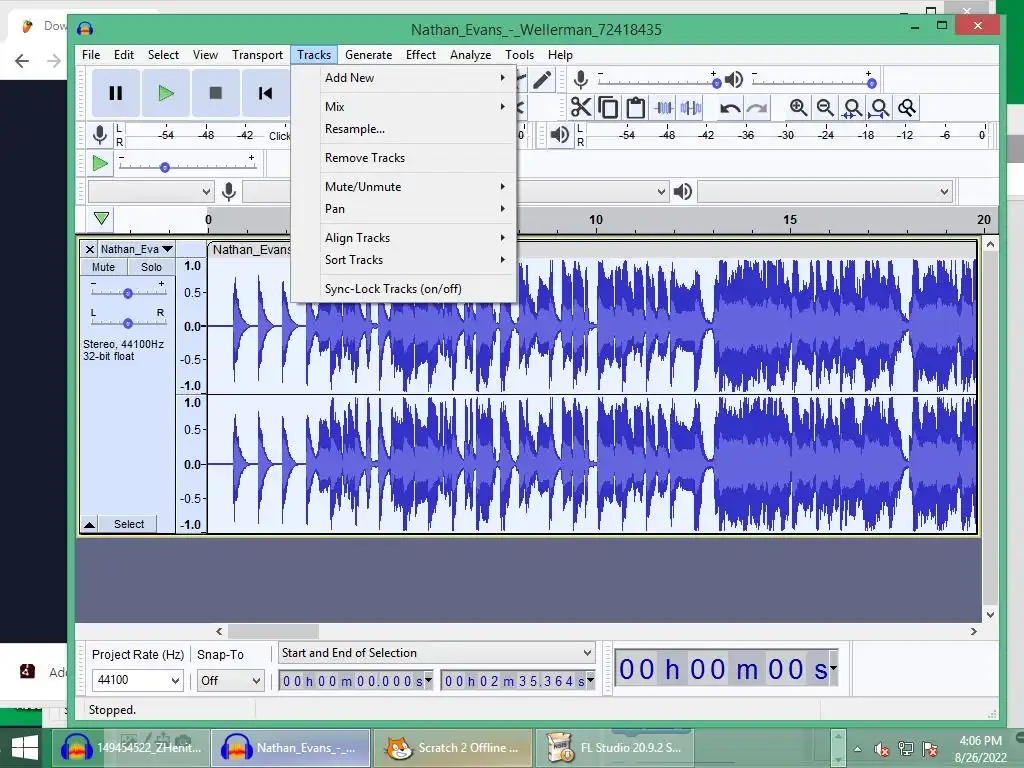The width and height of the screenshot is (1024, 768).
Task: Toggle Solo on the Nathan_Eva track
Action: click(x=151, y=267)
